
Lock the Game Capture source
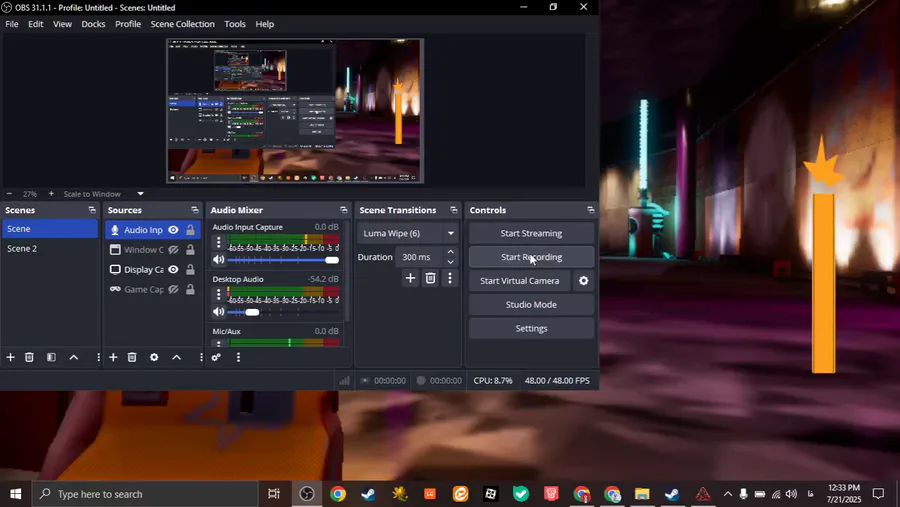[190, 289]
